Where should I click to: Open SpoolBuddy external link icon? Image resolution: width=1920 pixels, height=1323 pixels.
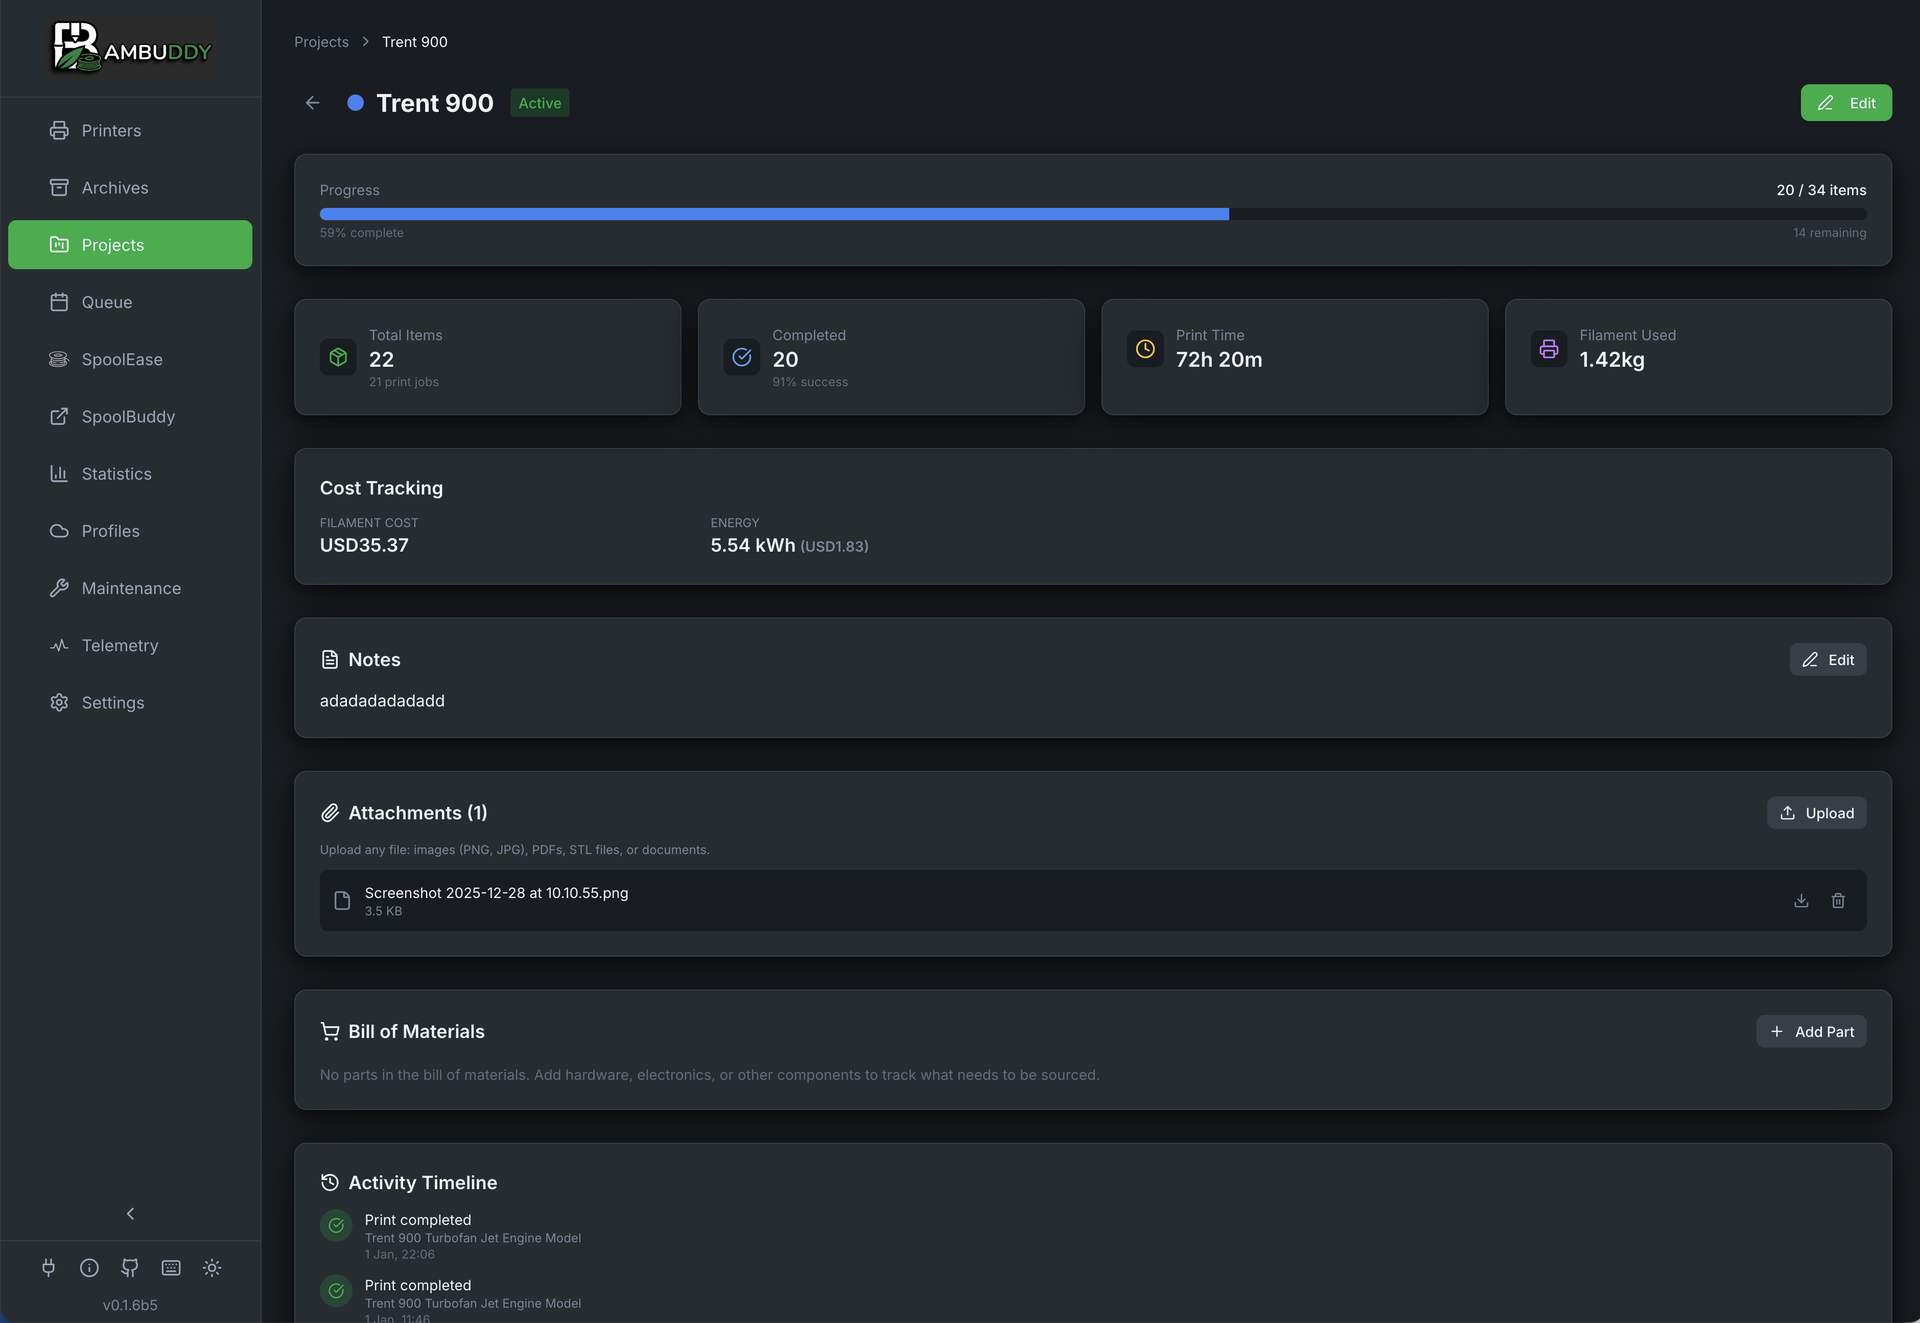click(60, 416)
